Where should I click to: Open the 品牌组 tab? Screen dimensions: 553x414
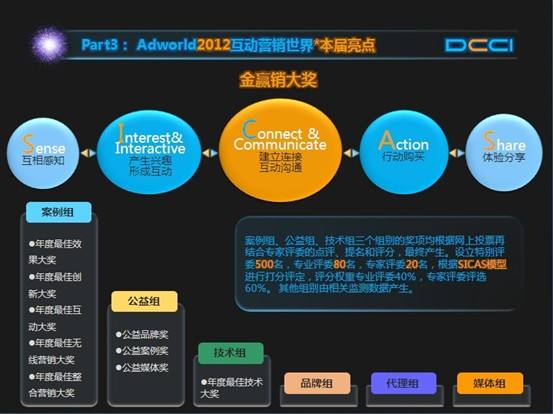click(x=317, y=383)
